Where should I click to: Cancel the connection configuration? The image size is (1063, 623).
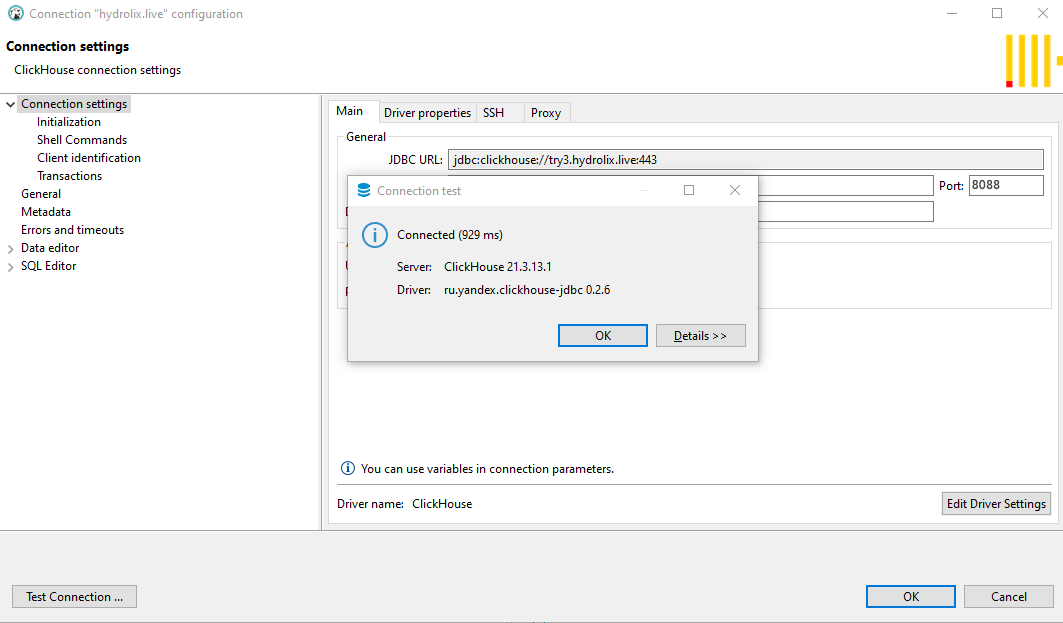pyautogui.click(x=1008, y=597)
